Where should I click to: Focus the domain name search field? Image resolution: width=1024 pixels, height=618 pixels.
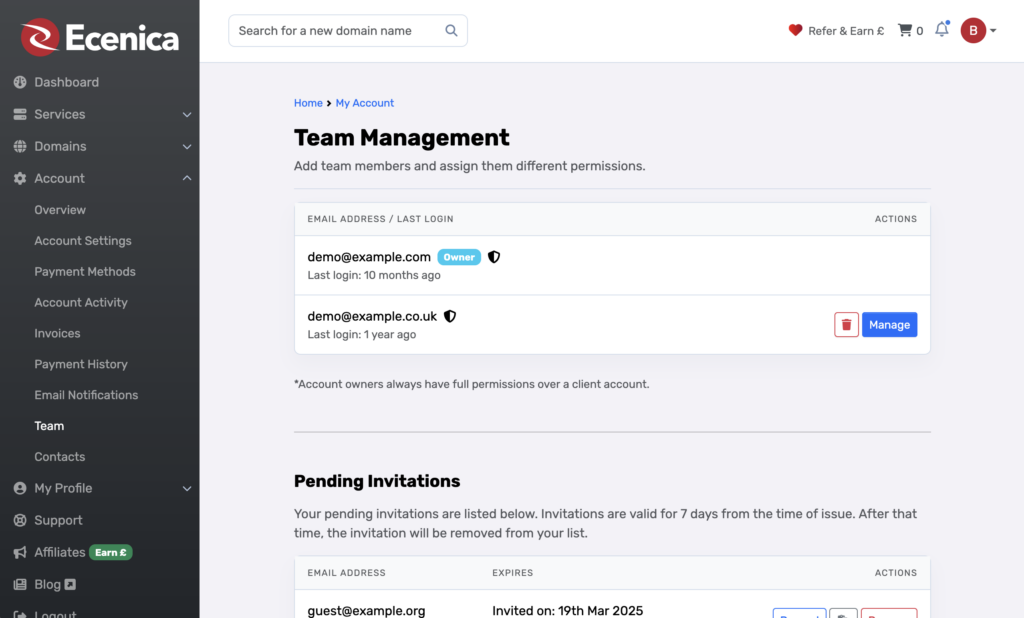347,31
